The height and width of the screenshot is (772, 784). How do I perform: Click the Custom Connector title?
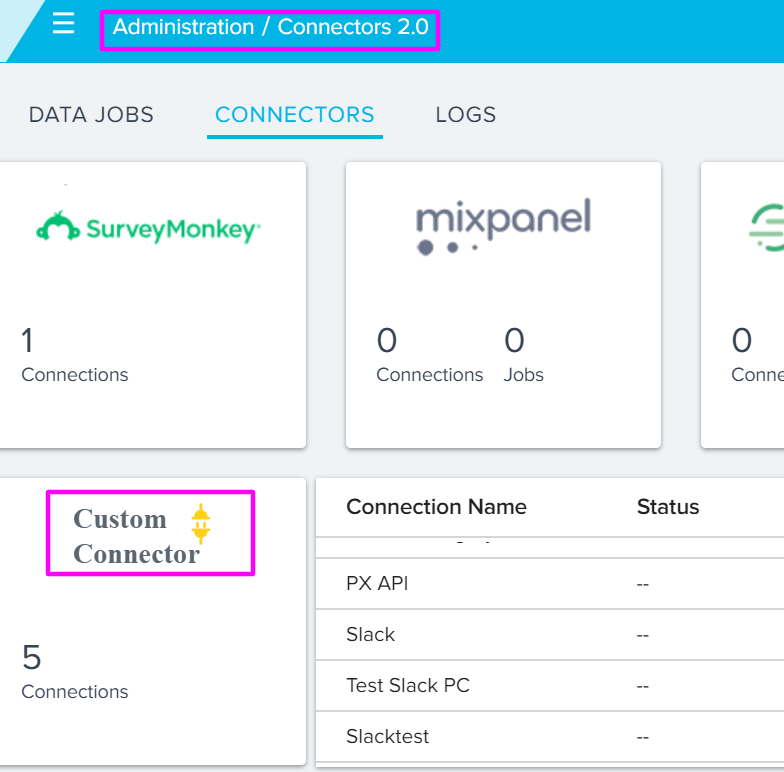(x=135, y=536)
